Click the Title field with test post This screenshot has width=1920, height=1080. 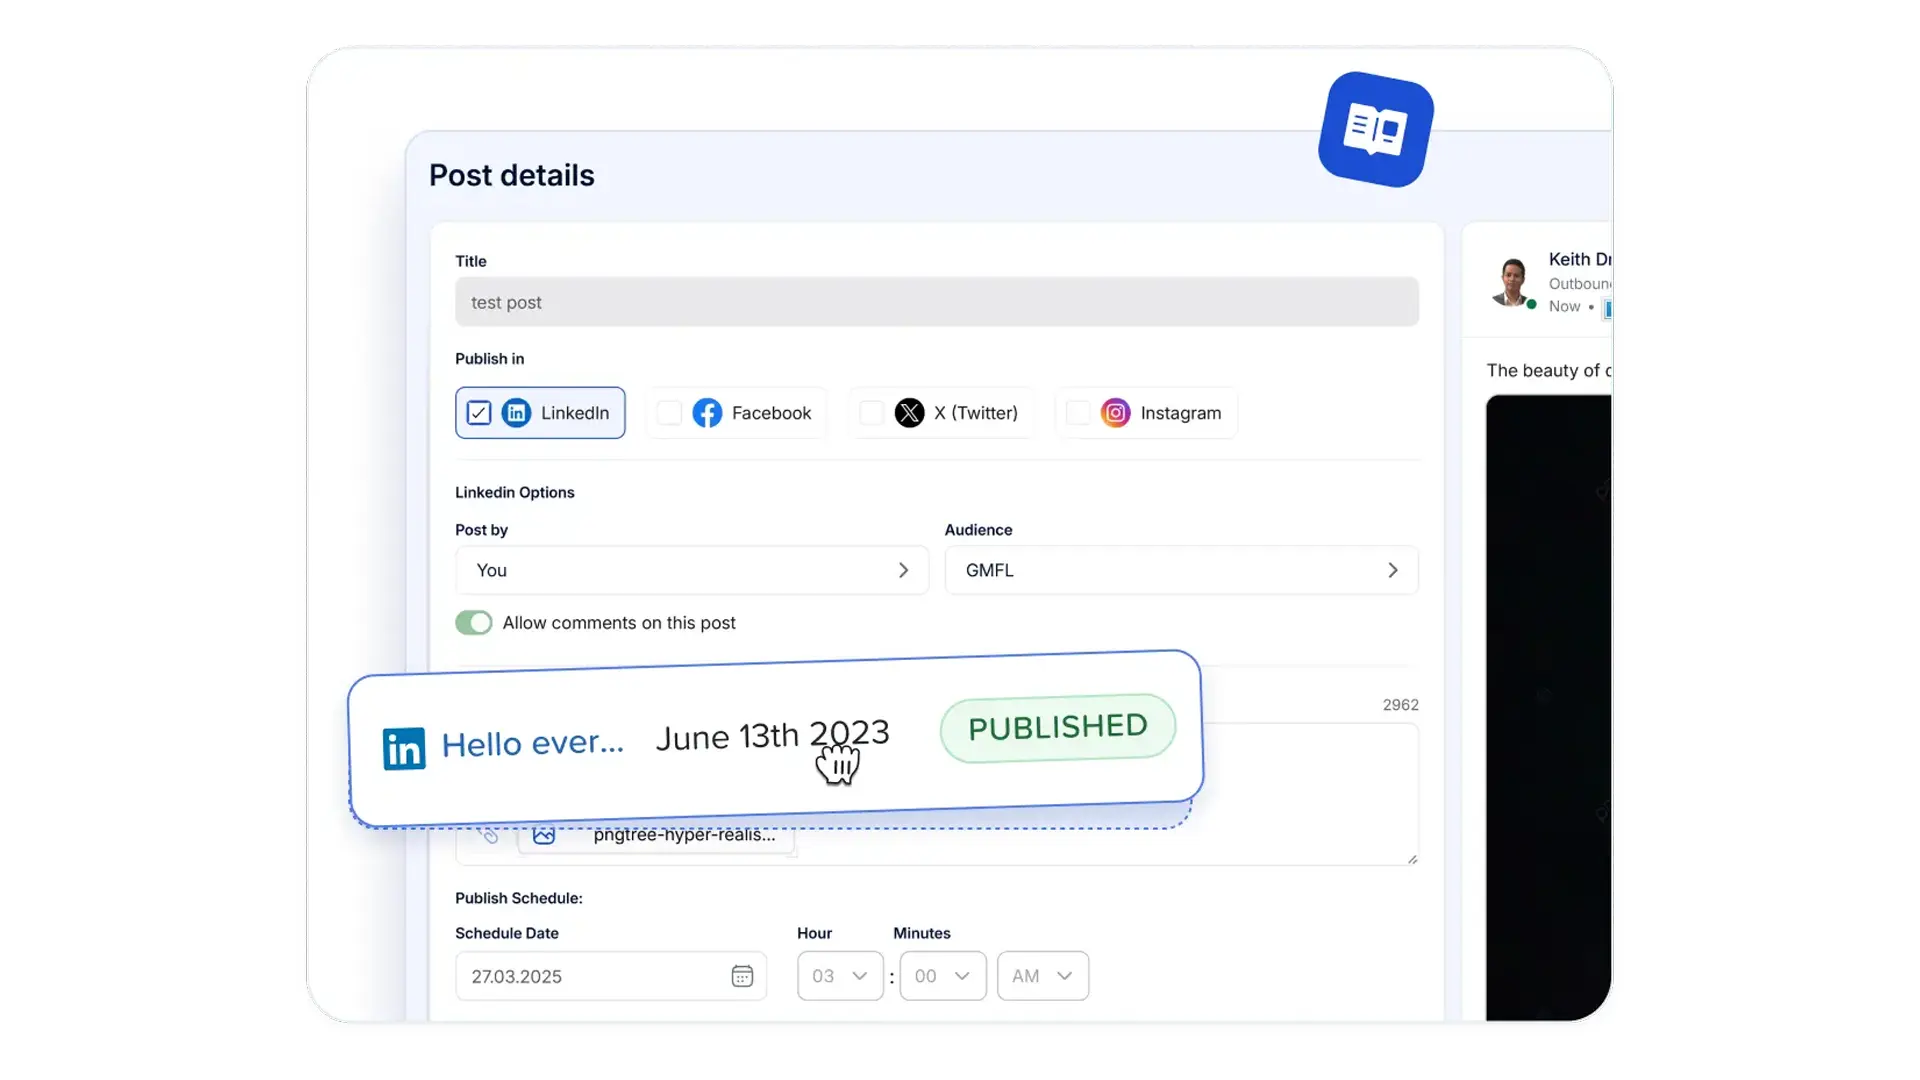936,302
